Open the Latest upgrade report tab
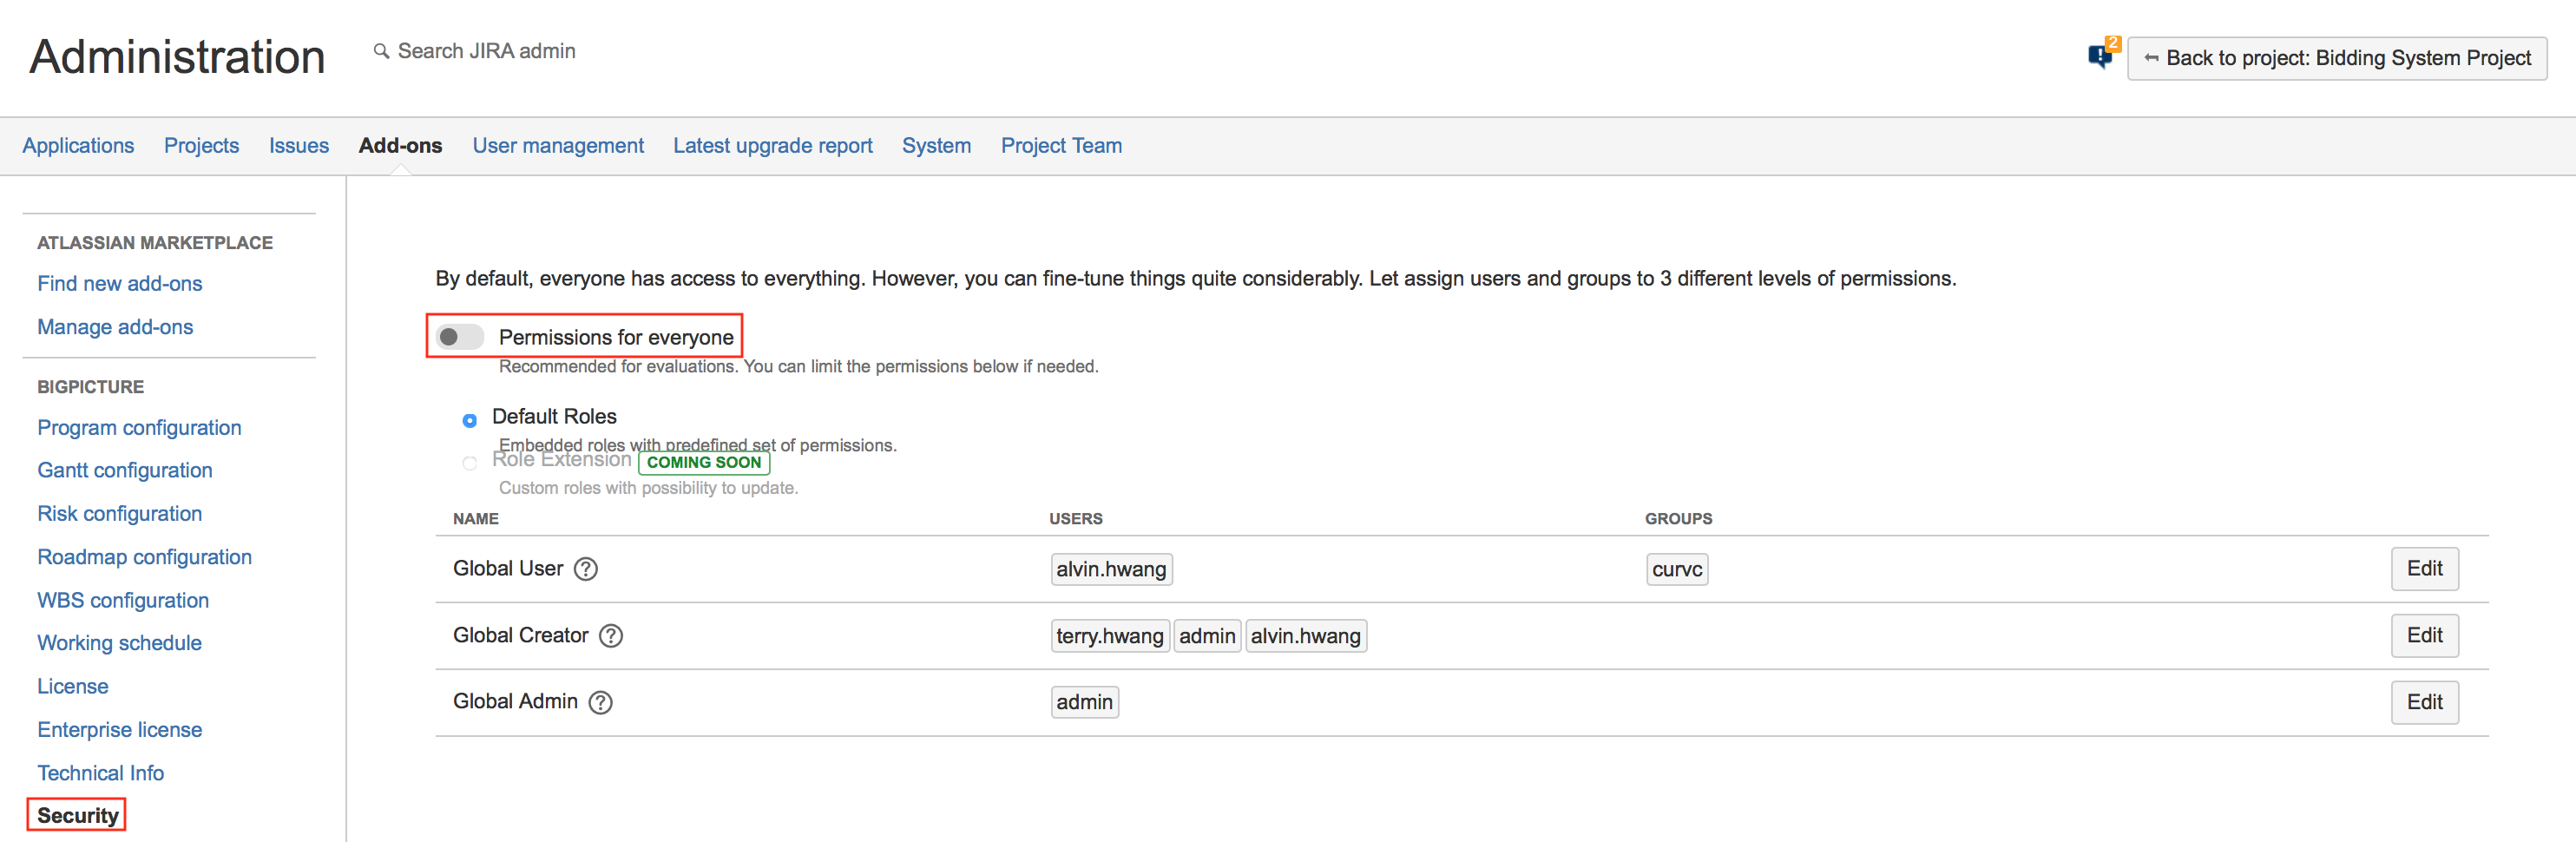2576x842 pixels. (x=772, y=146)
